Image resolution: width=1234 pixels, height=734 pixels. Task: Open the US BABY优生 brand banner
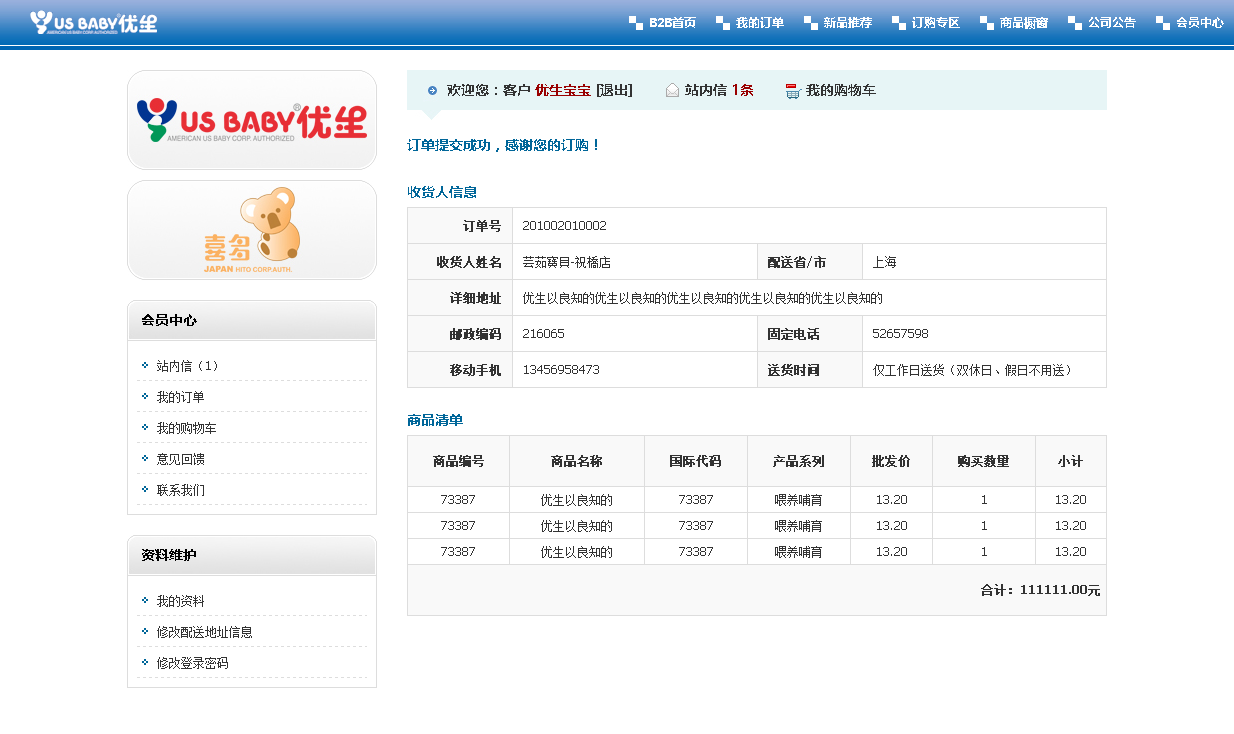[252, 120]
